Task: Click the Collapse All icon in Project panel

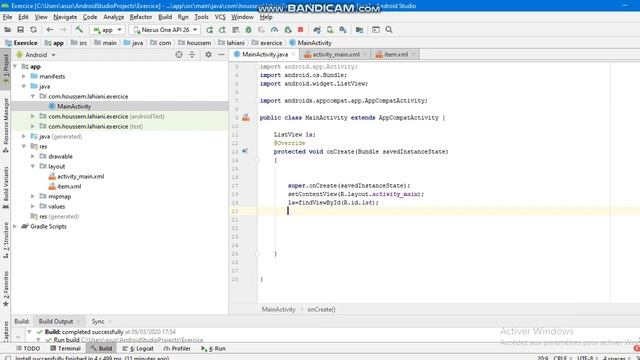Action: [192, 55]
